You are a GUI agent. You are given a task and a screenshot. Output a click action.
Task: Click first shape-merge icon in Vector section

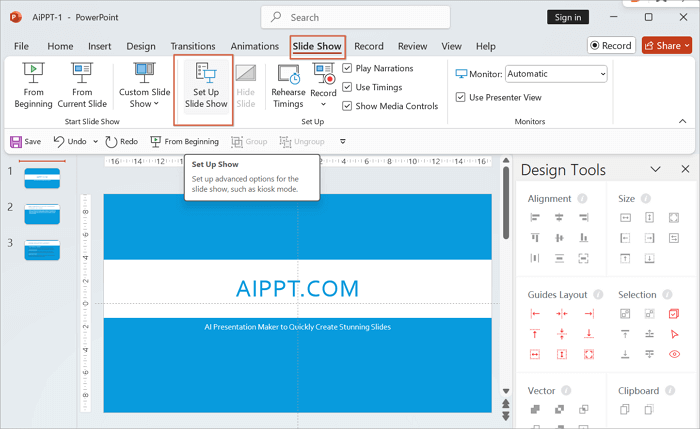point(535,409)
